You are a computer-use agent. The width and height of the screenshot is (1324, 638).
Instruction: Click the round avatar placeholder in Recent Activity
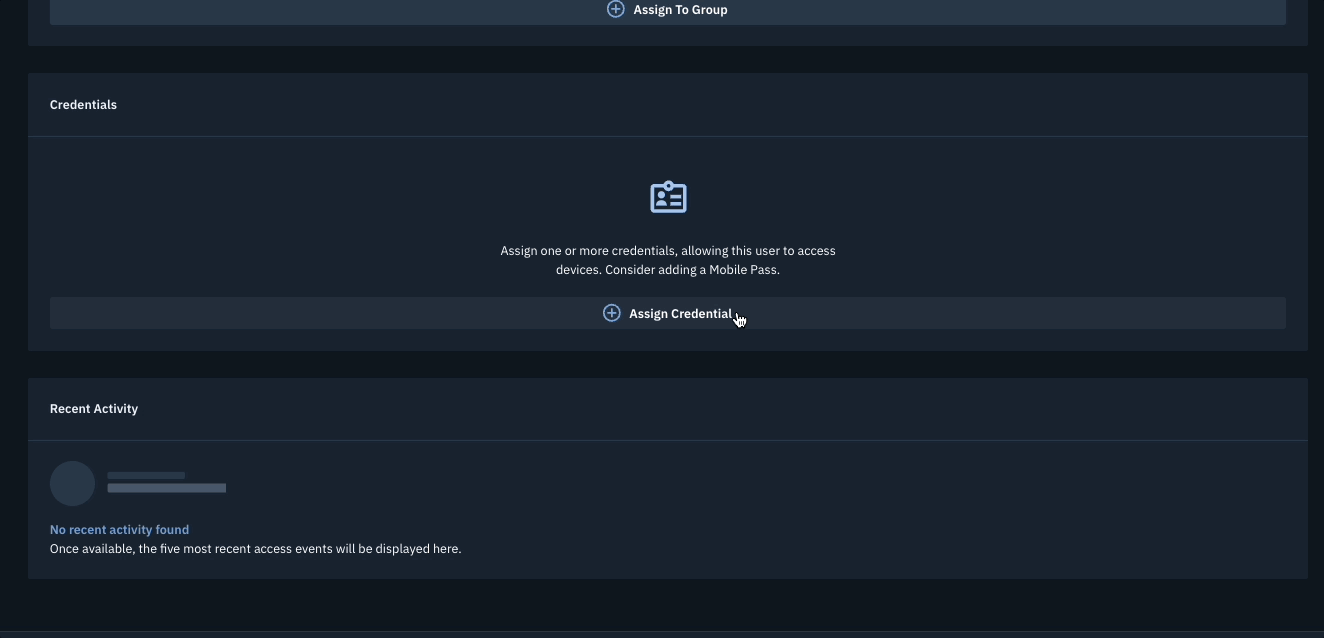[x=72, y=483]
